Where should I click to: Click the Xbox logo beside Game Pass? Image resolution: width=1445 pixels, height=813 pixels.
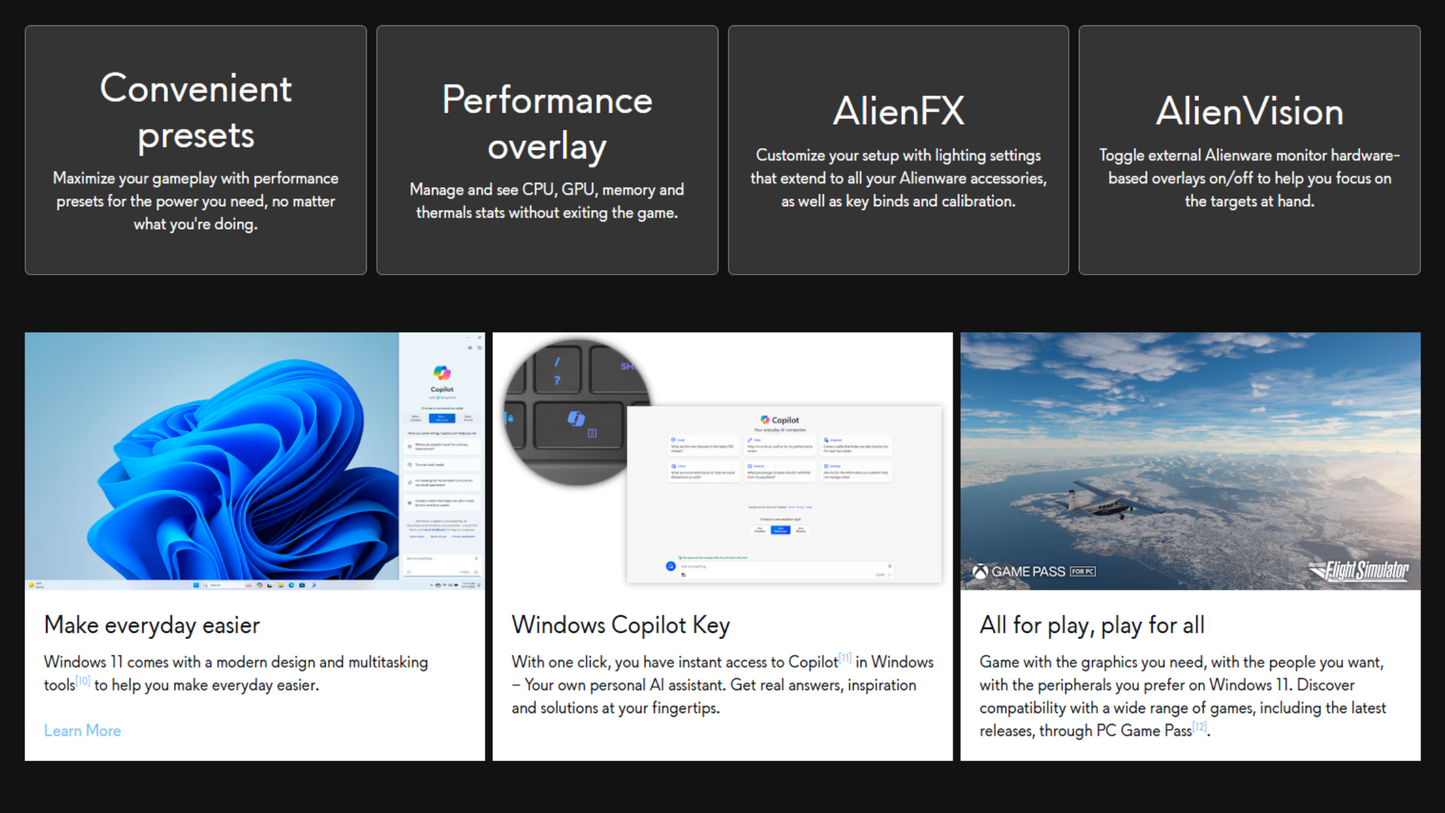[x=980, y=572]
